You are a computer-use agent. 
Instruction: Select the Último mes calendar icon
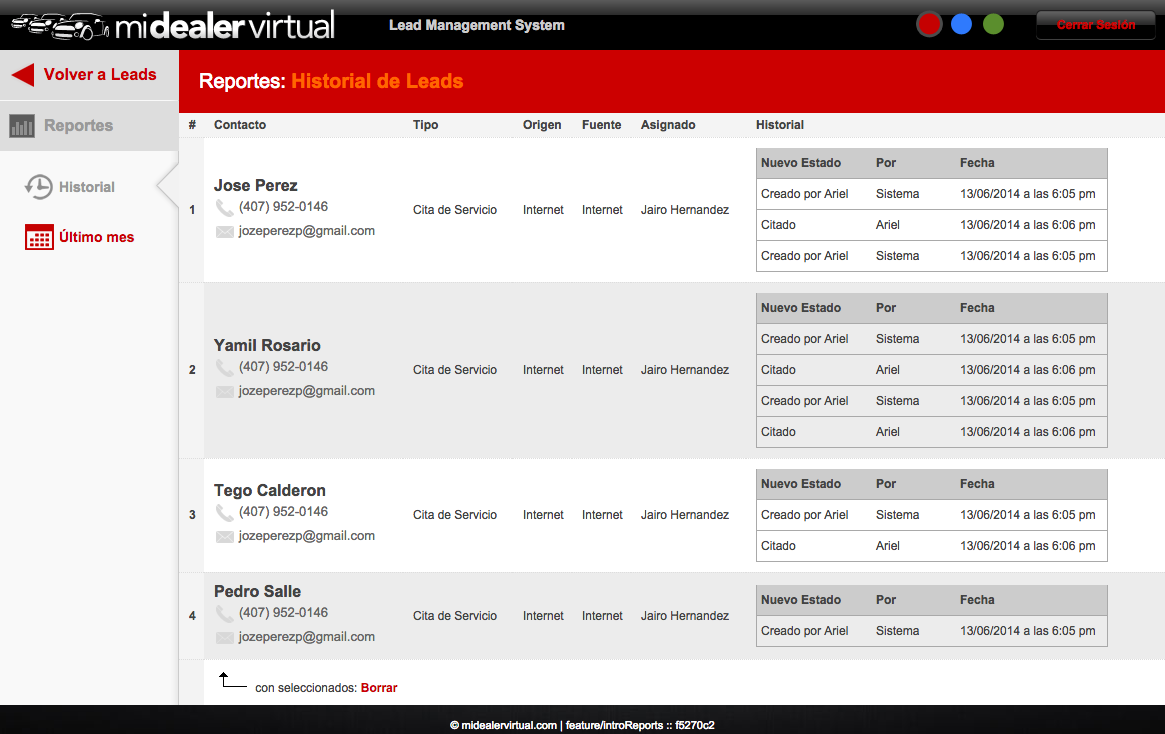click(39, 237)
